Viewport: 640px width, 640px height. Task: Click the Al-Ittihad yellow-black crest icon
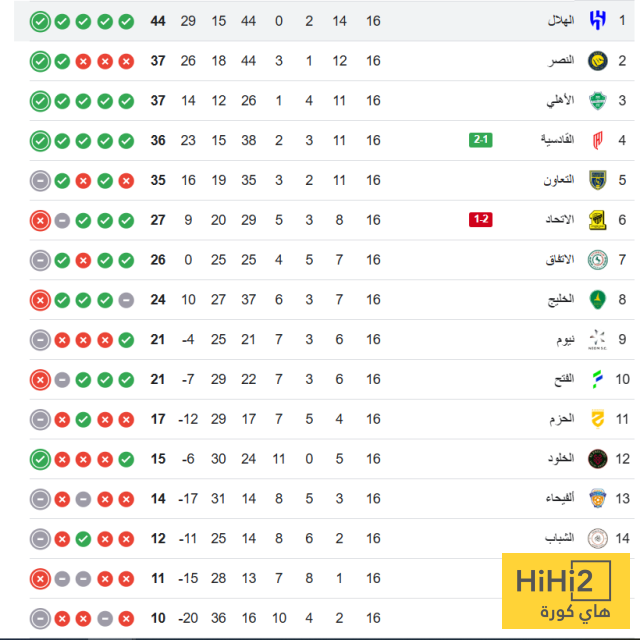(597, 220)
